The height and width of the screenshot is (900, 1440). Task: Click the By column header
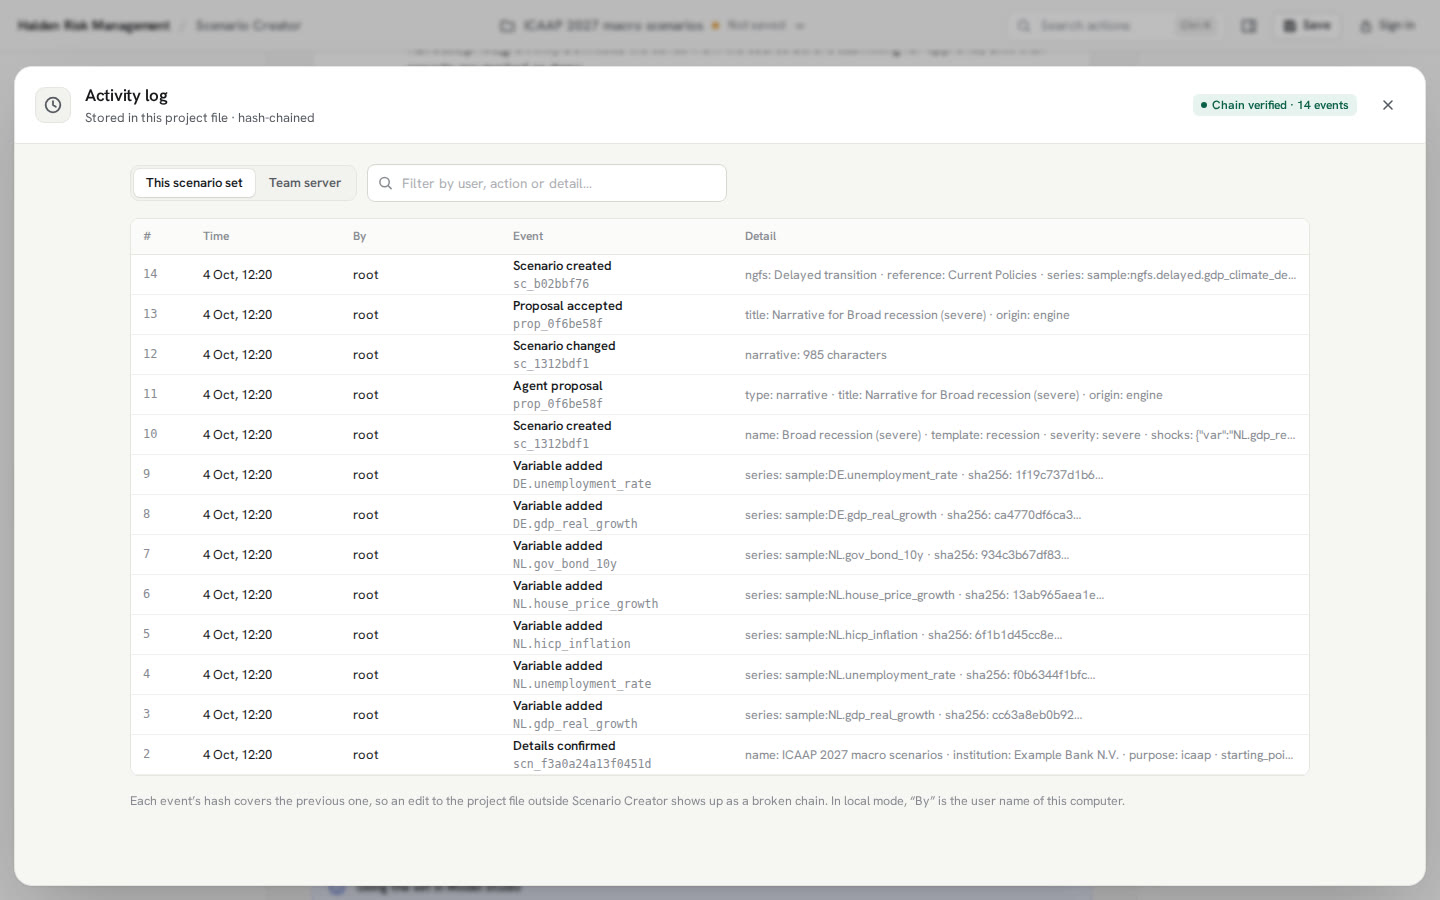click(x=360, y=236)
